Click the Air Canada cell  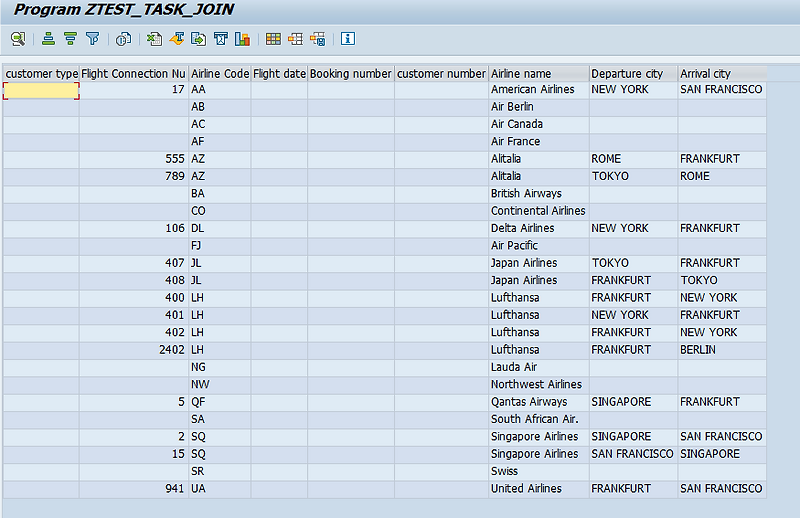pyautogui.click(x=539, y=125)
